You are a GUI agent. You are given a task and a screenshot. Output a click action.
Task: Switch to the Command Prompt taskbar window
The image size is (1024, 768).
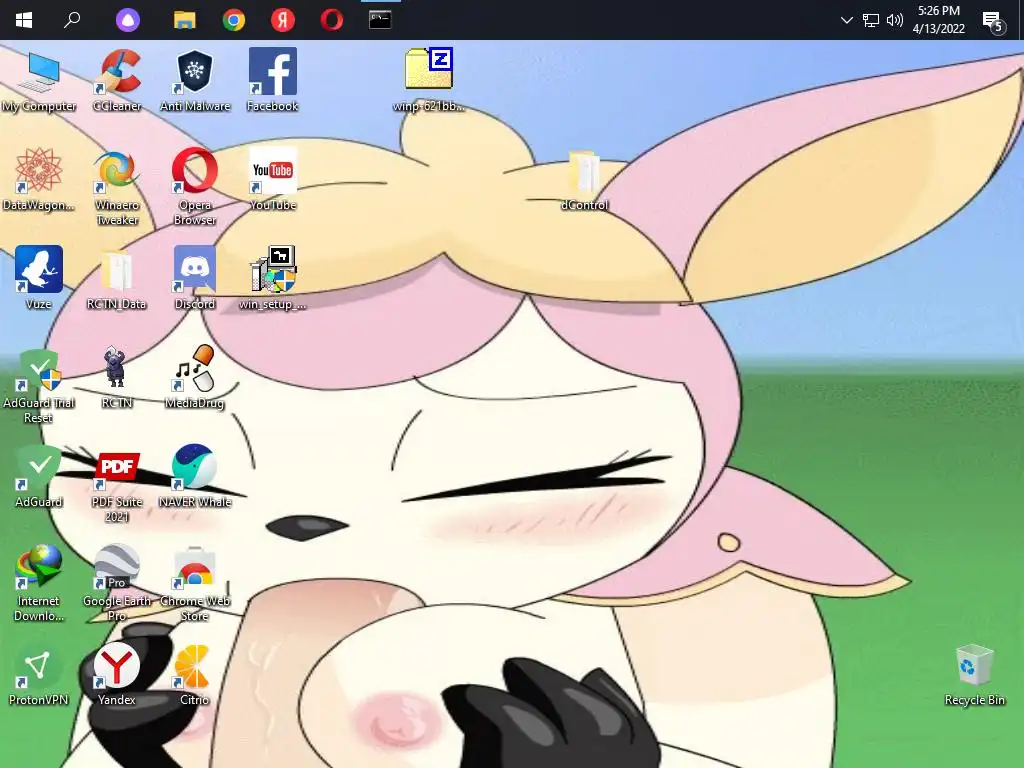tap(380, 20)
